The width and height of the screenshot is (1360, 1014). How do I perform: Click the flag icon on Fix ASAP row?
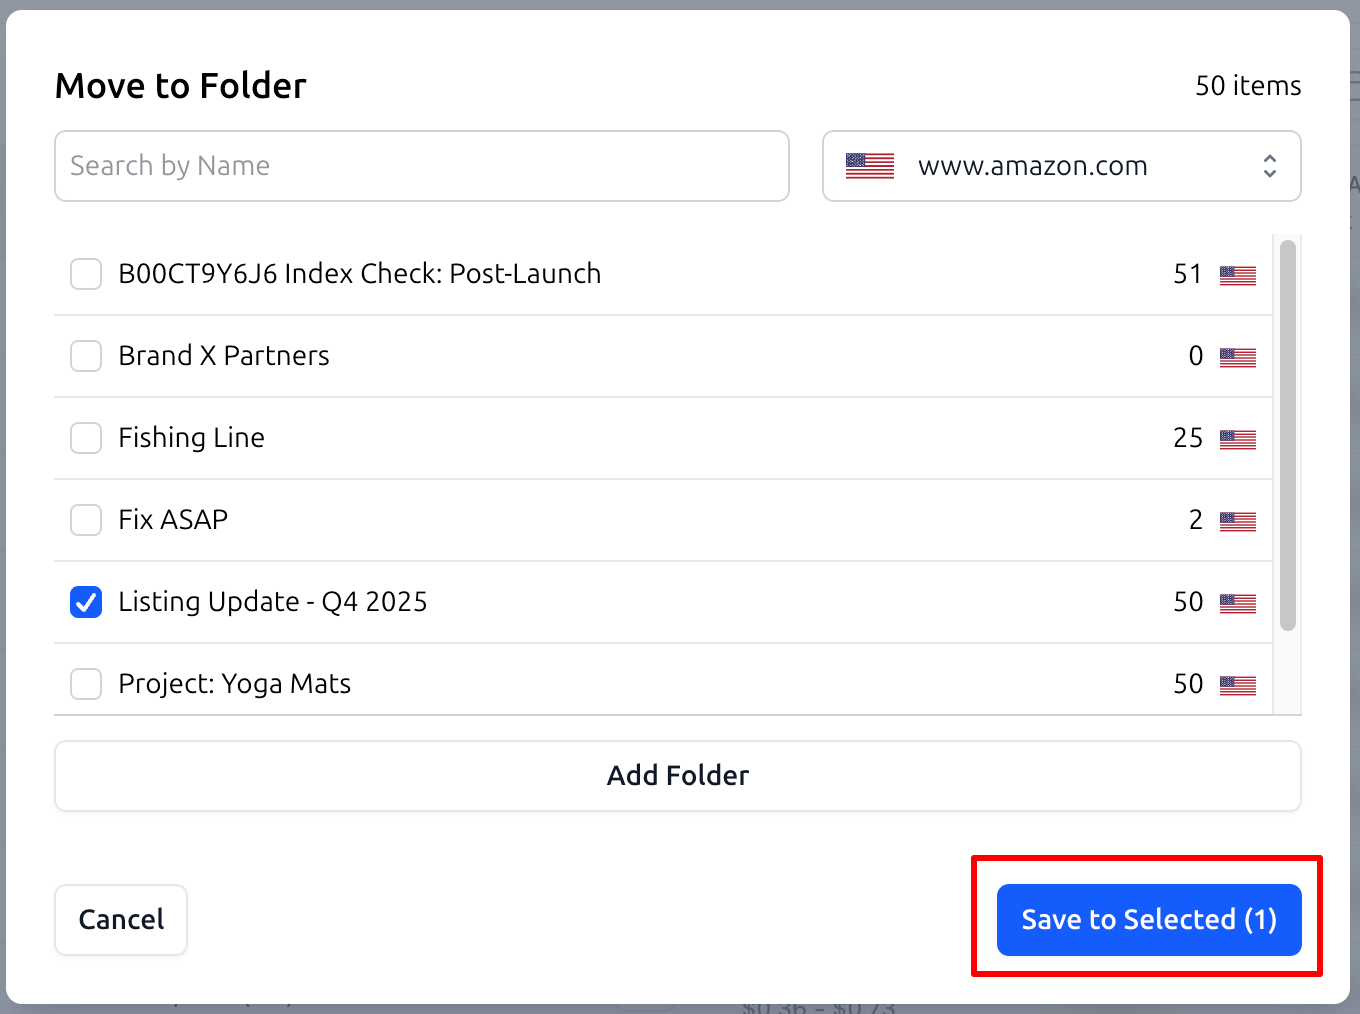(x=1237, y=521)
